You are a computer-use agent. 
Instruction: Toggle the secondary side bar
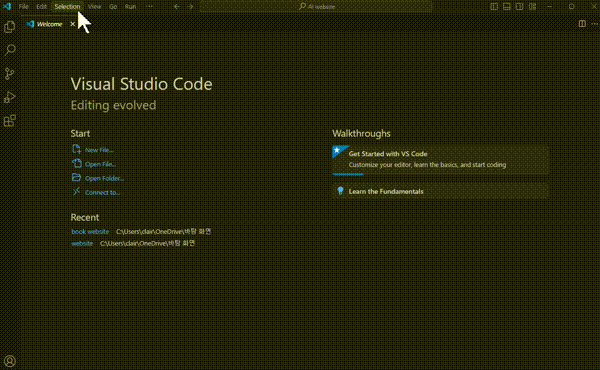[x=519, y=7]
